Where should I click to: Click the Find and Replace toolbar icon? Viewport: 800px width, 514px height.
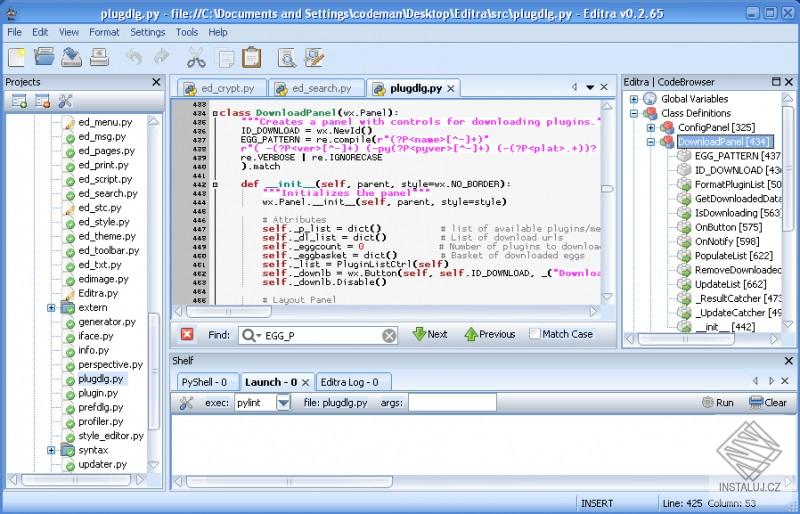[314, 57]
